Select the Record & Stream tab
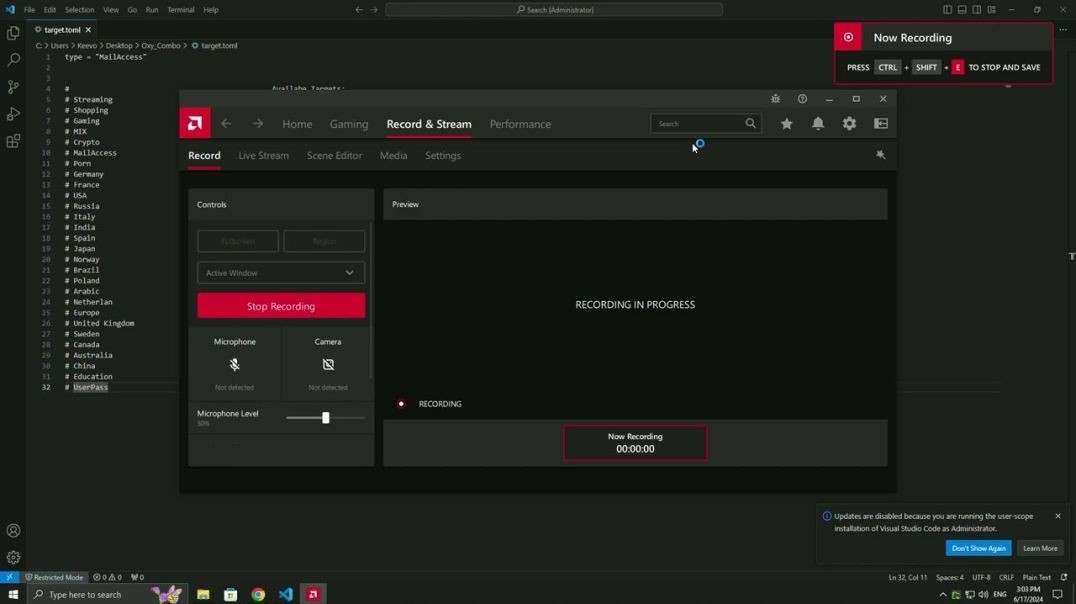 [429, 124]
